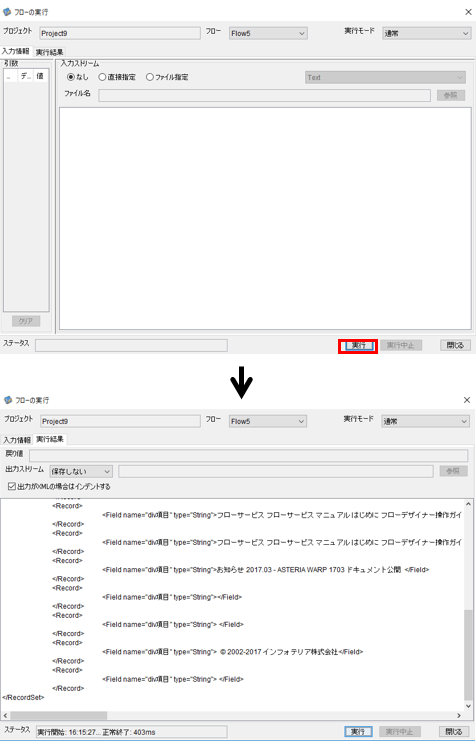Click 閉じる button in upper dialog
Image resolution: width=476 pixels, height=742 pixels.
click(455, 345)
